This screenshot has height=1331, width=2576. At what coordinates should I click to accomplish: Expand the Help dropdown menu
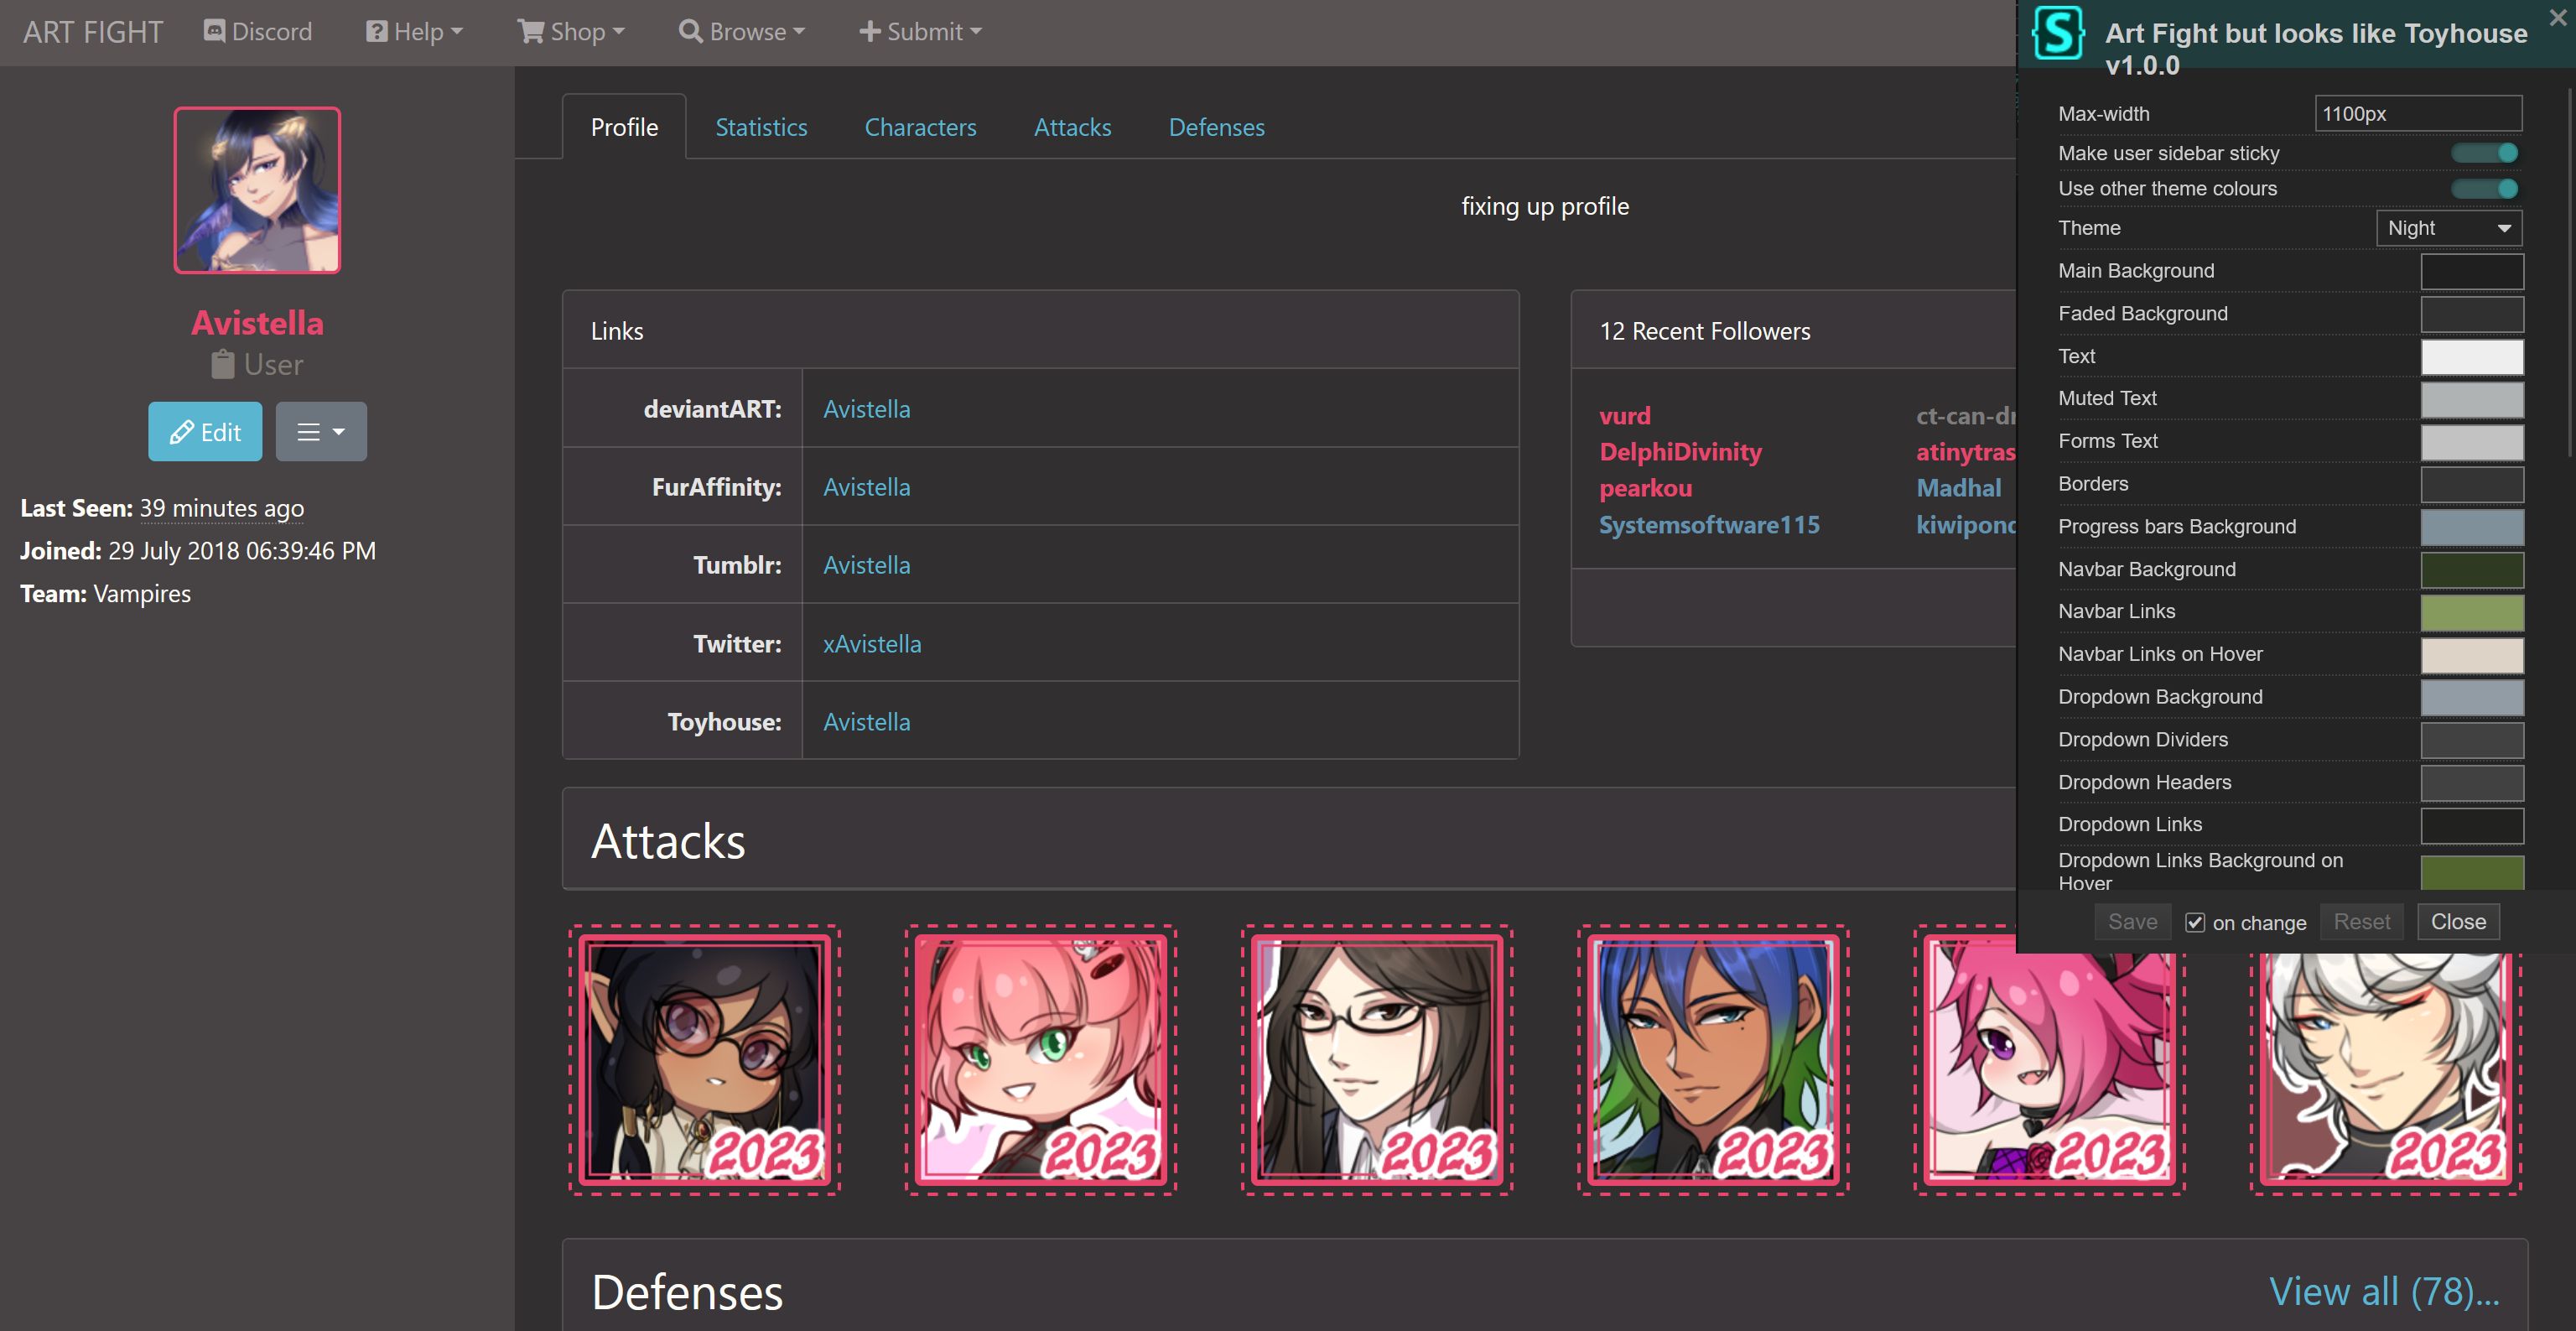[415, 31]
